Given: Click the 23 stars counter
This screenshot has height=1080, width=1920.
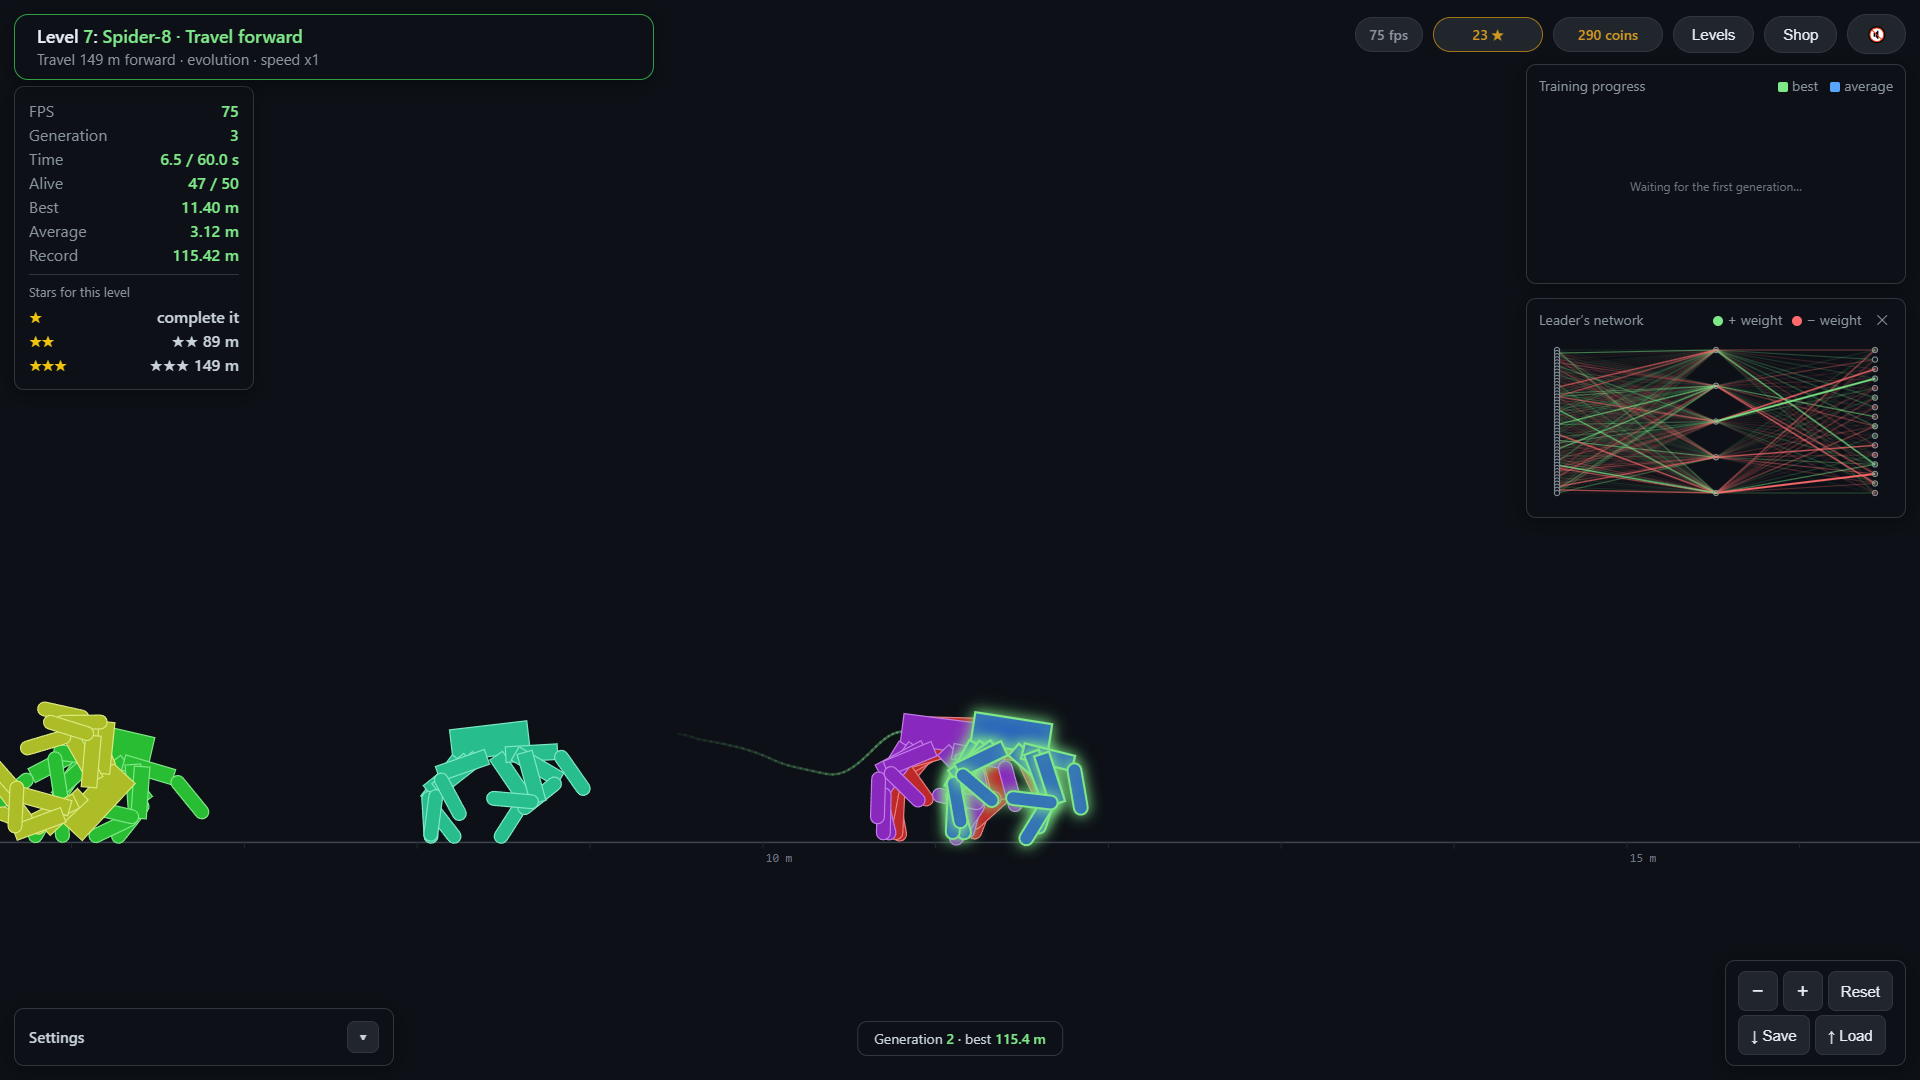Looking at the screenshot, I should 1487,35.
